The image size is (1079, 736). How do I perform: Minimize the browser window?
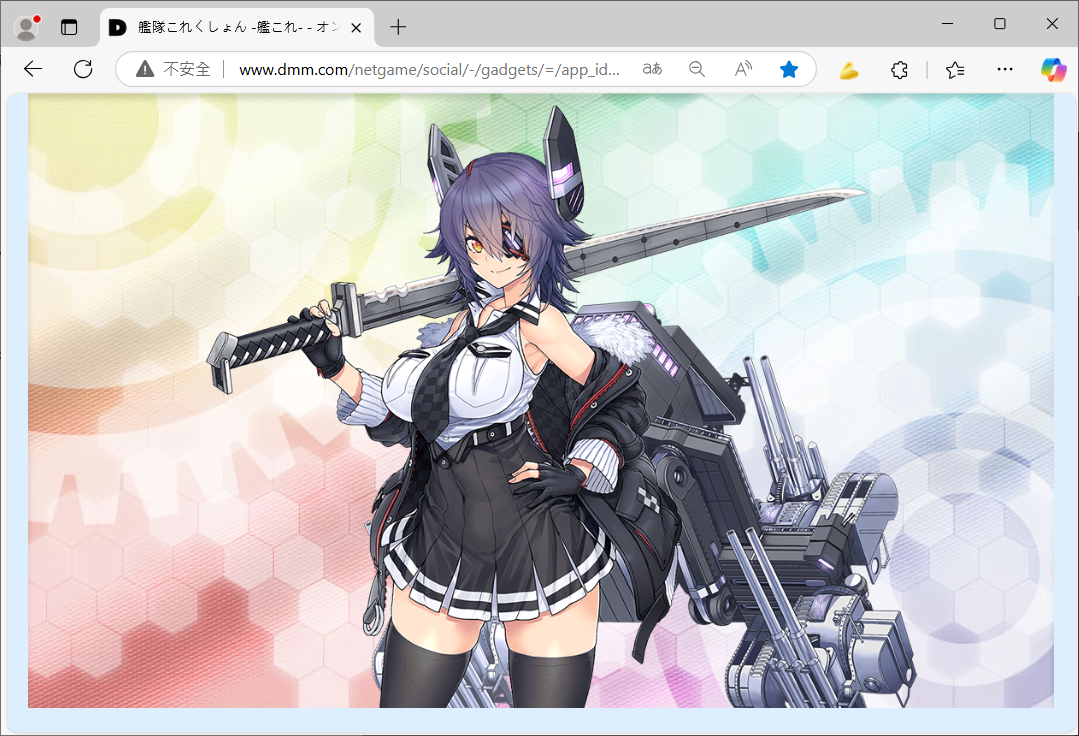click(948, 23)
